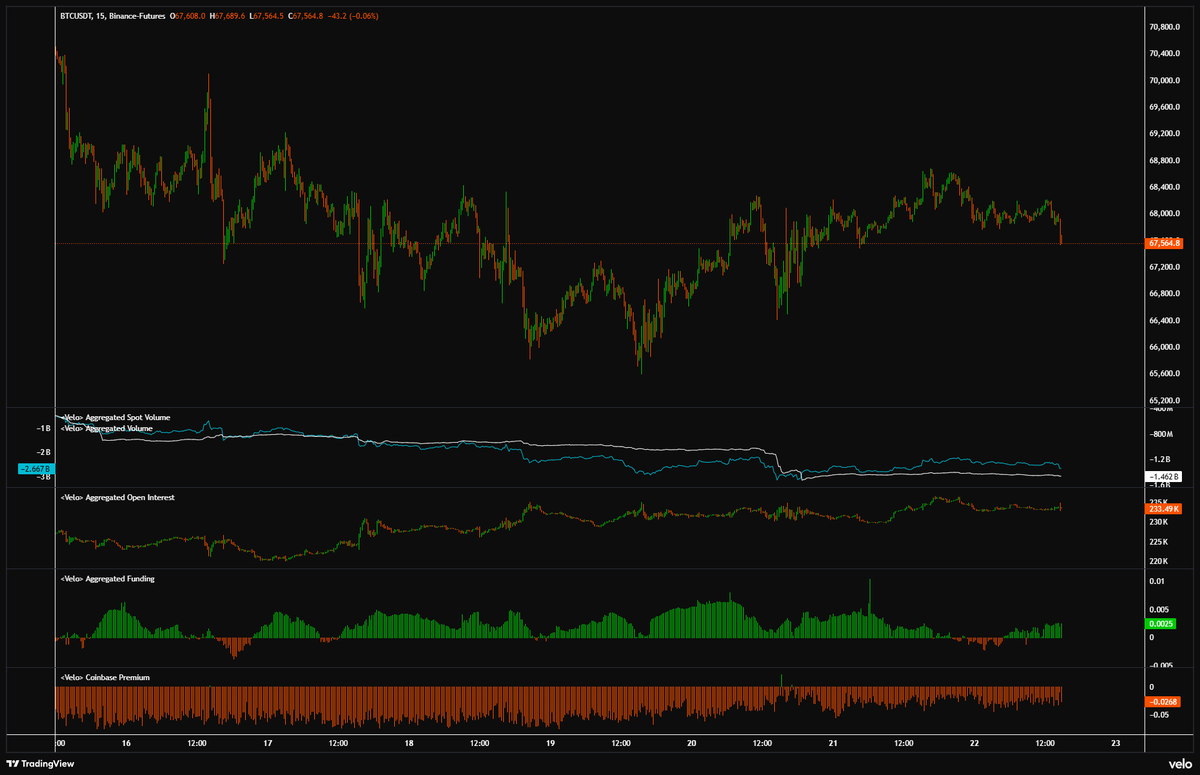The image size is (1200, 775).
Task: Click the white −1.462B value tag
Action: click(x=1165, y=478)
